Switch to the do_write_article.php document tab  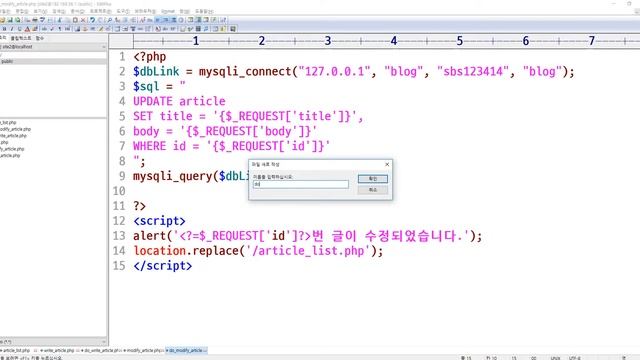click(x=100, y=350)
